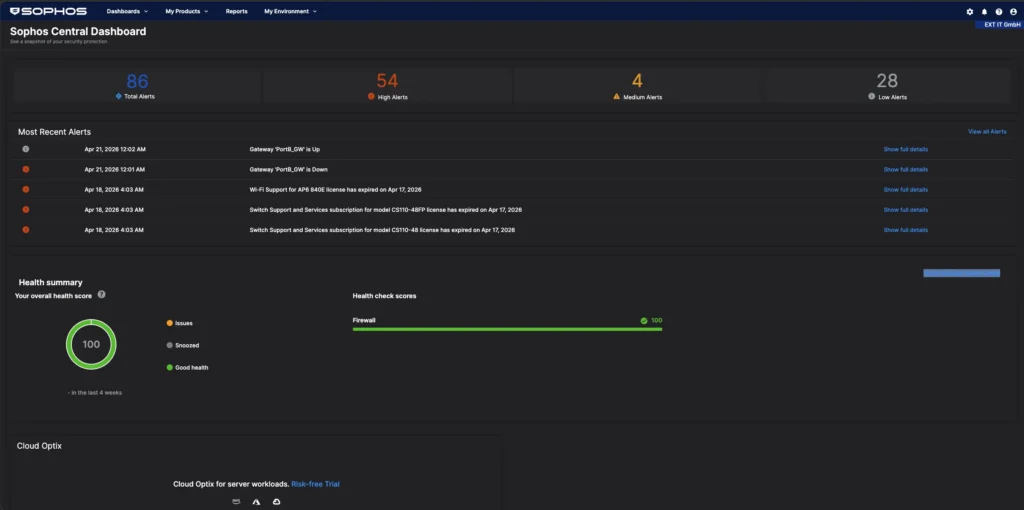1024x510 pixels.
Task: Open the 54 High Alerts card
Action: coord(387,86)
